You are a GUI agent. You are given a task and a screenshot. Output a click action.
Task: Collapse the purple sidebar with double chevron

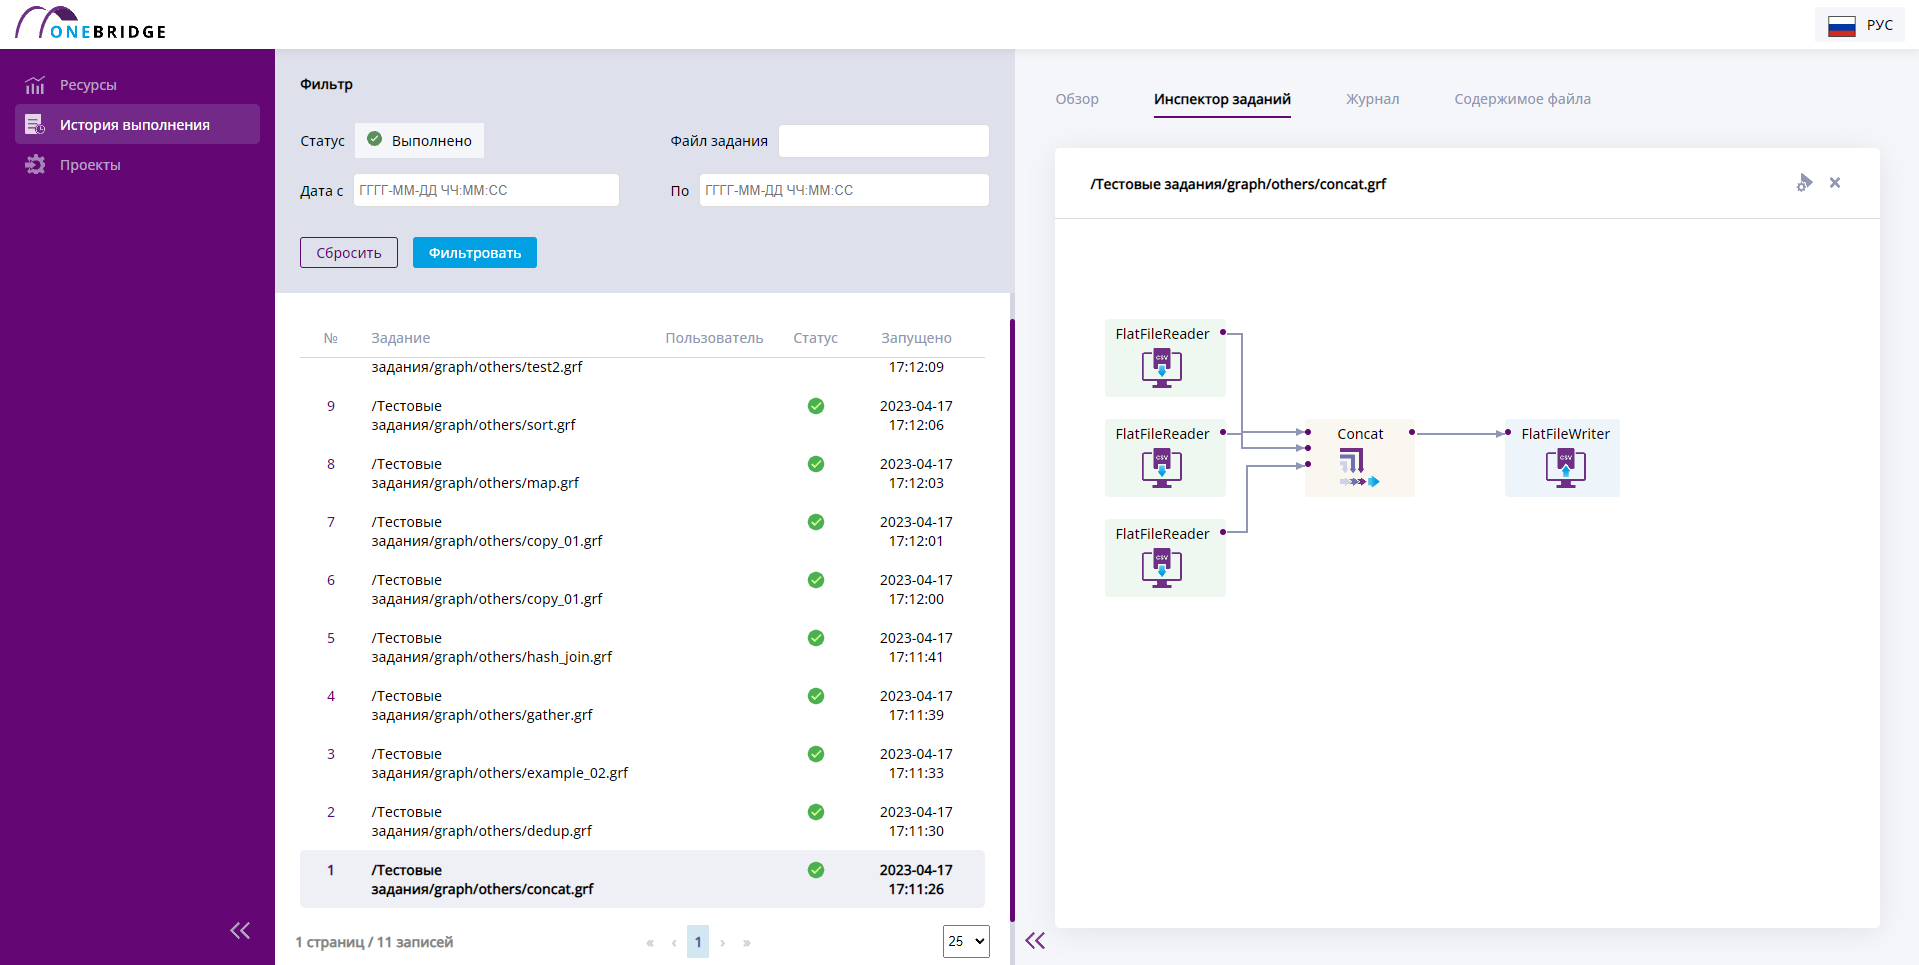pos(240,931)
